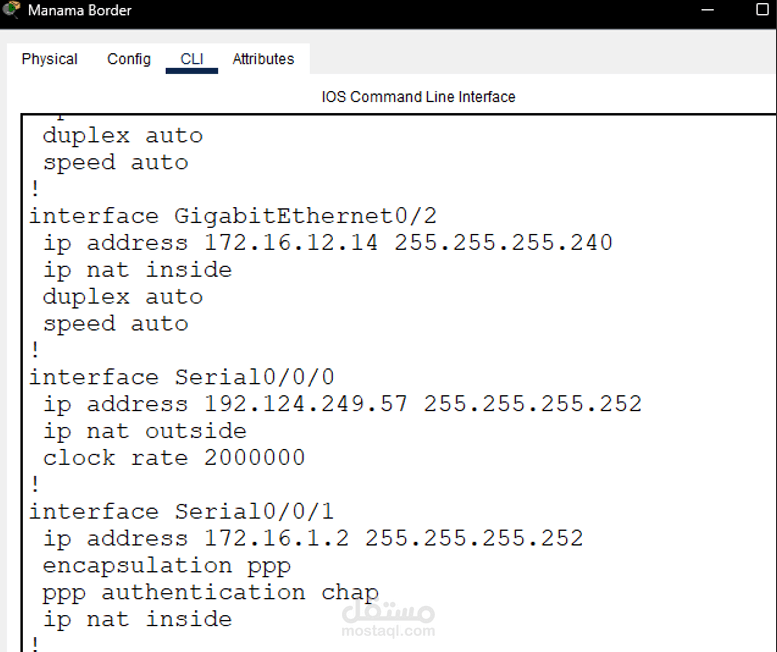777x652 pixels.
Task: Click the encapsulation ppp line
Action: pos(166,566)
